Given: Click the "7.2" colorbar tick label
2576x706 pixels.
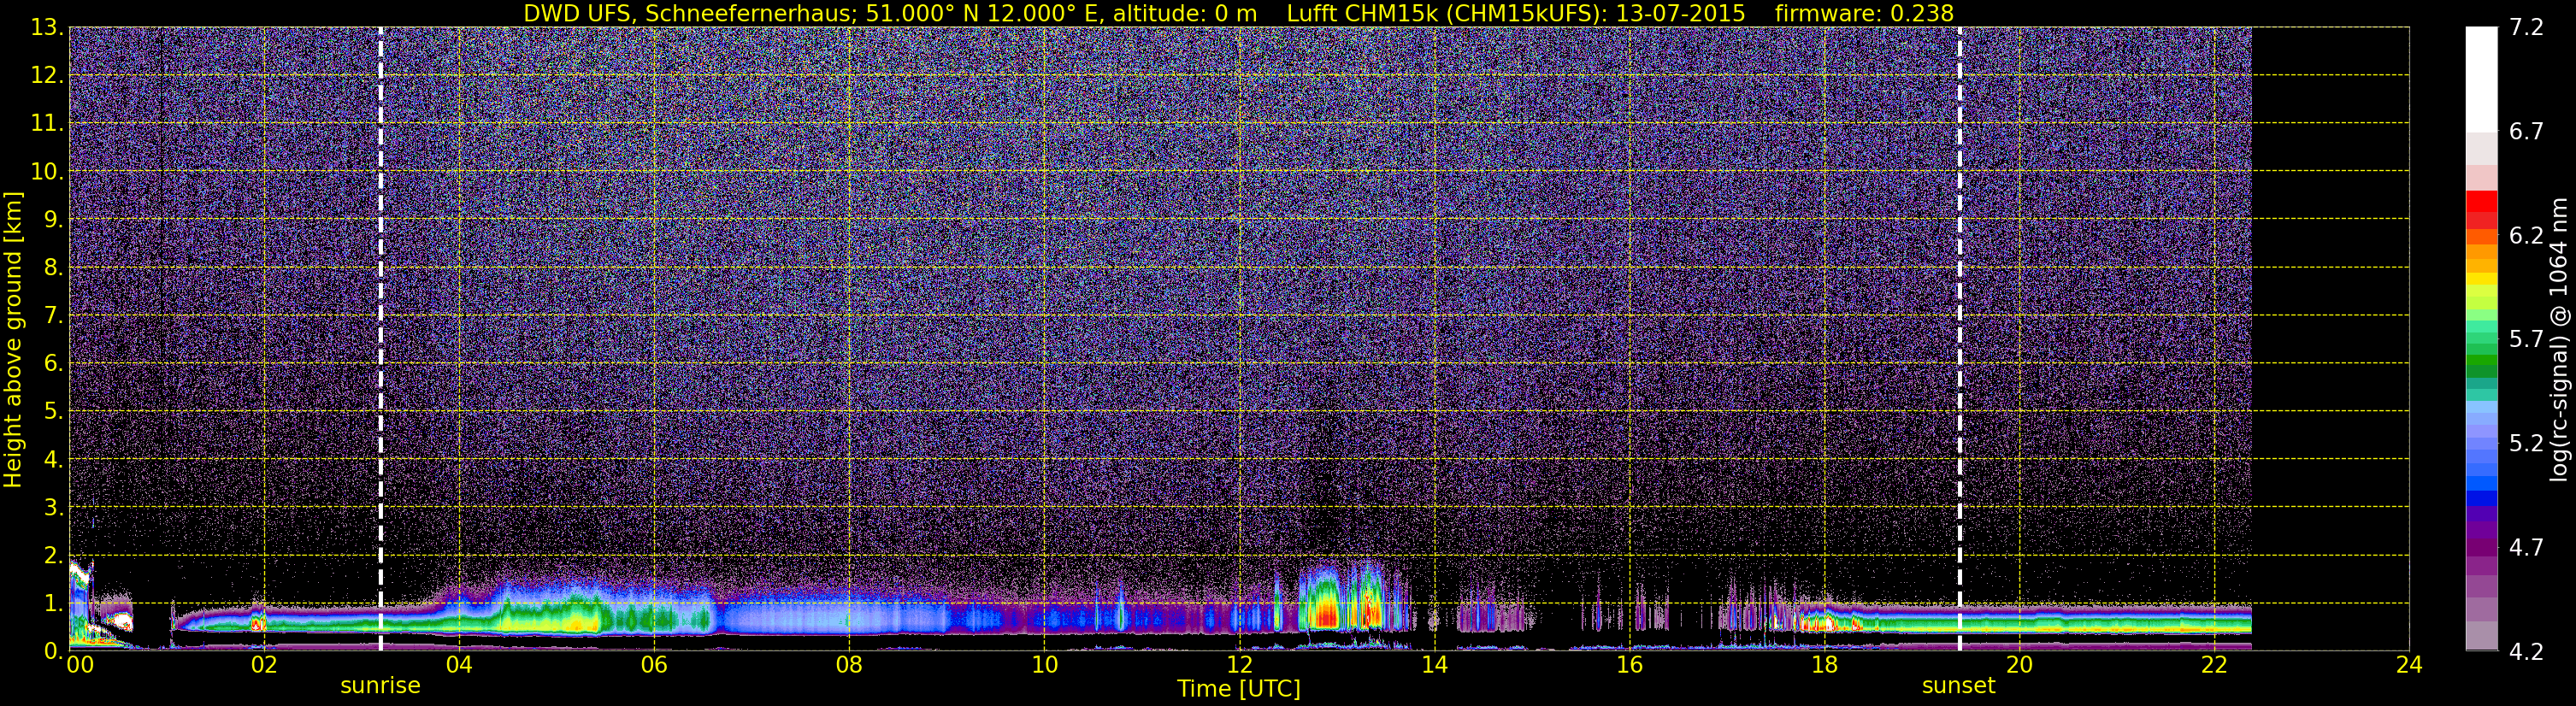Looking at the screenshot, I should coord(2526,28).
